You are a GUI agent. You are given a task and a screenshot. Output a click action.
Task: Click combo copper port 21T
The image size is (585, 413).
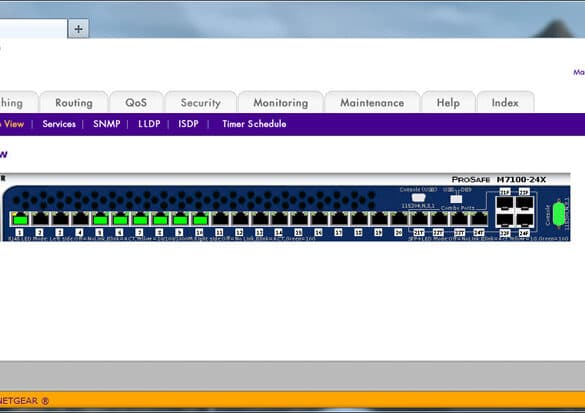coord(419,219)
